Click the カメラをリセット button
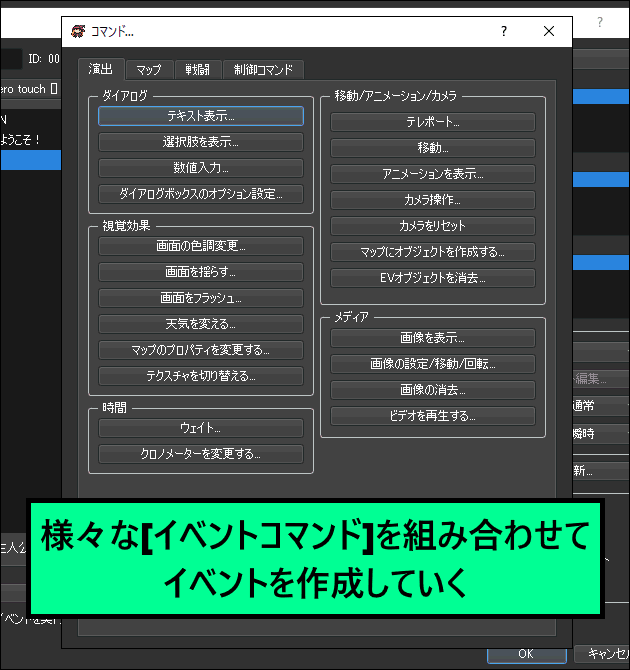This screenshot has width=630, height=670. tap(432, 226)
